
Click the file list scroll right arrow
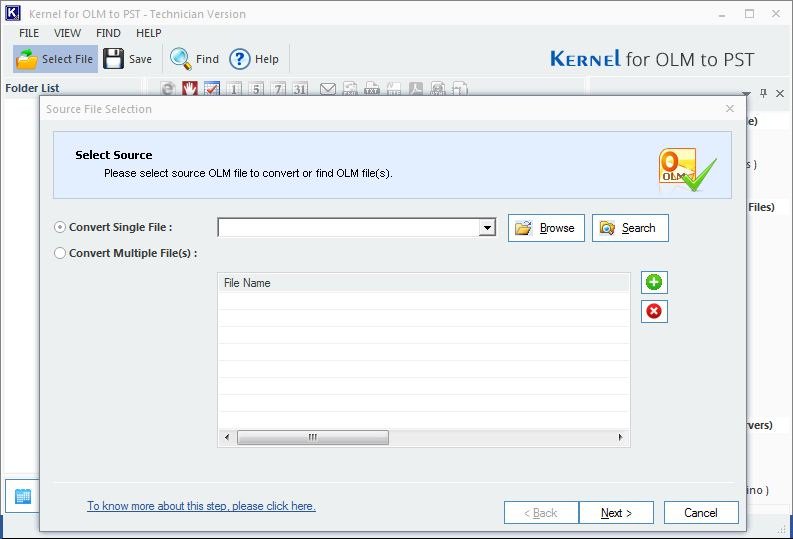click(x=621, y=437)
